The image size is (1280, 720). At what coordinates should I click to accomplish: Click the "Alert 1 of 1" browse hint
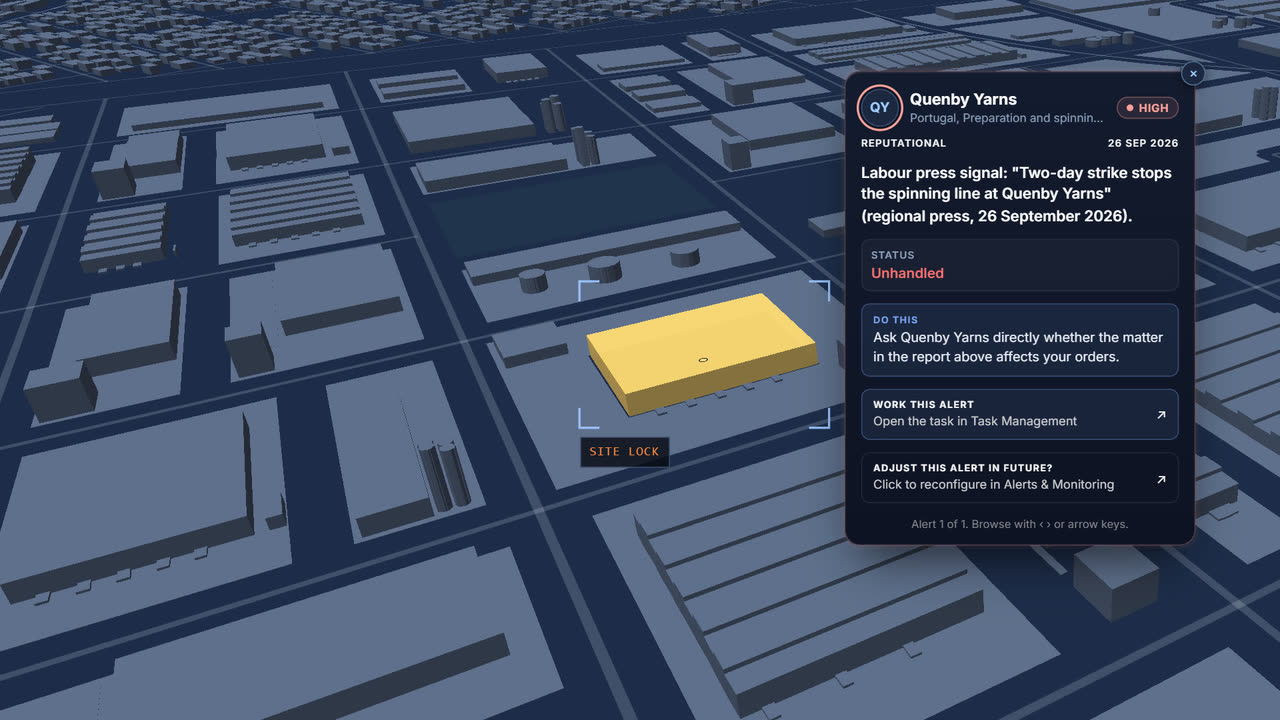click(1019, 524)
